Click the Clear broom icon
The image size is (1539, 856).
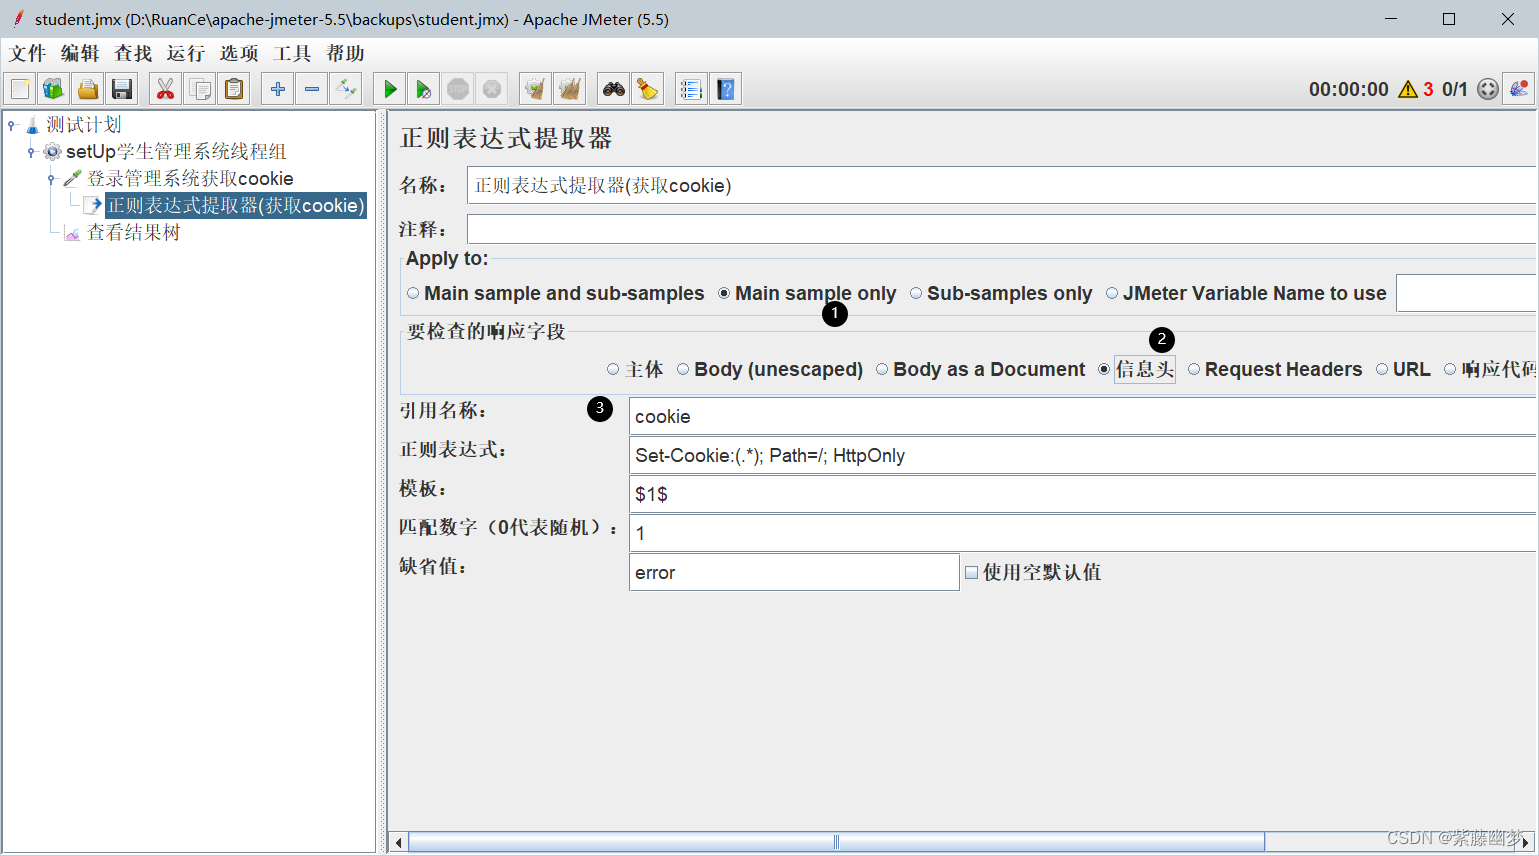point(536,89)
